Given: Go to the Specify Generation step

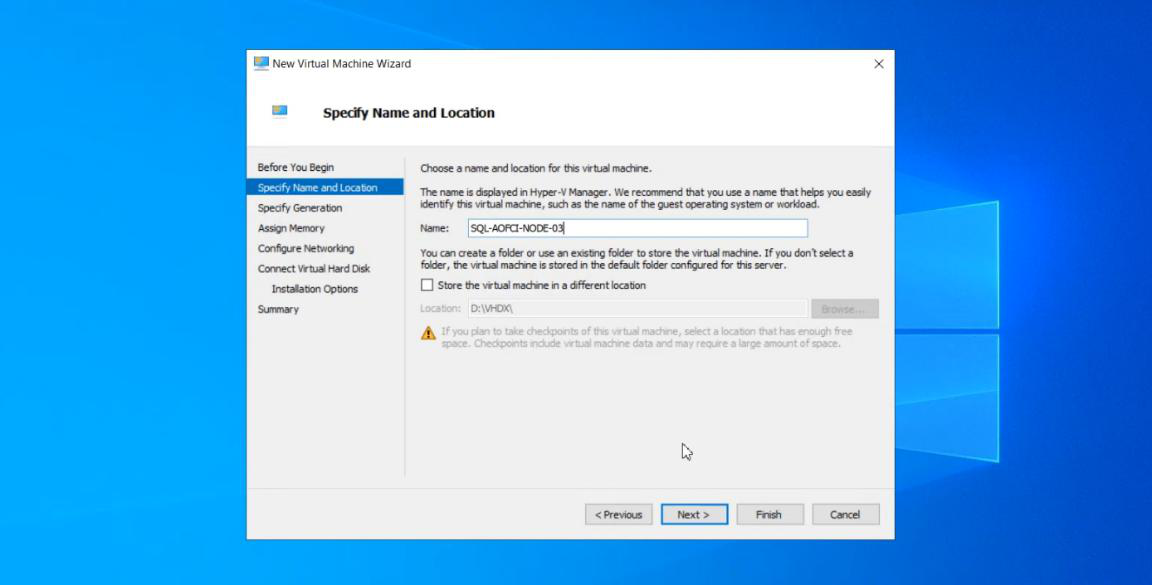Looking at the screenshot, I should [x=300, y=208].
